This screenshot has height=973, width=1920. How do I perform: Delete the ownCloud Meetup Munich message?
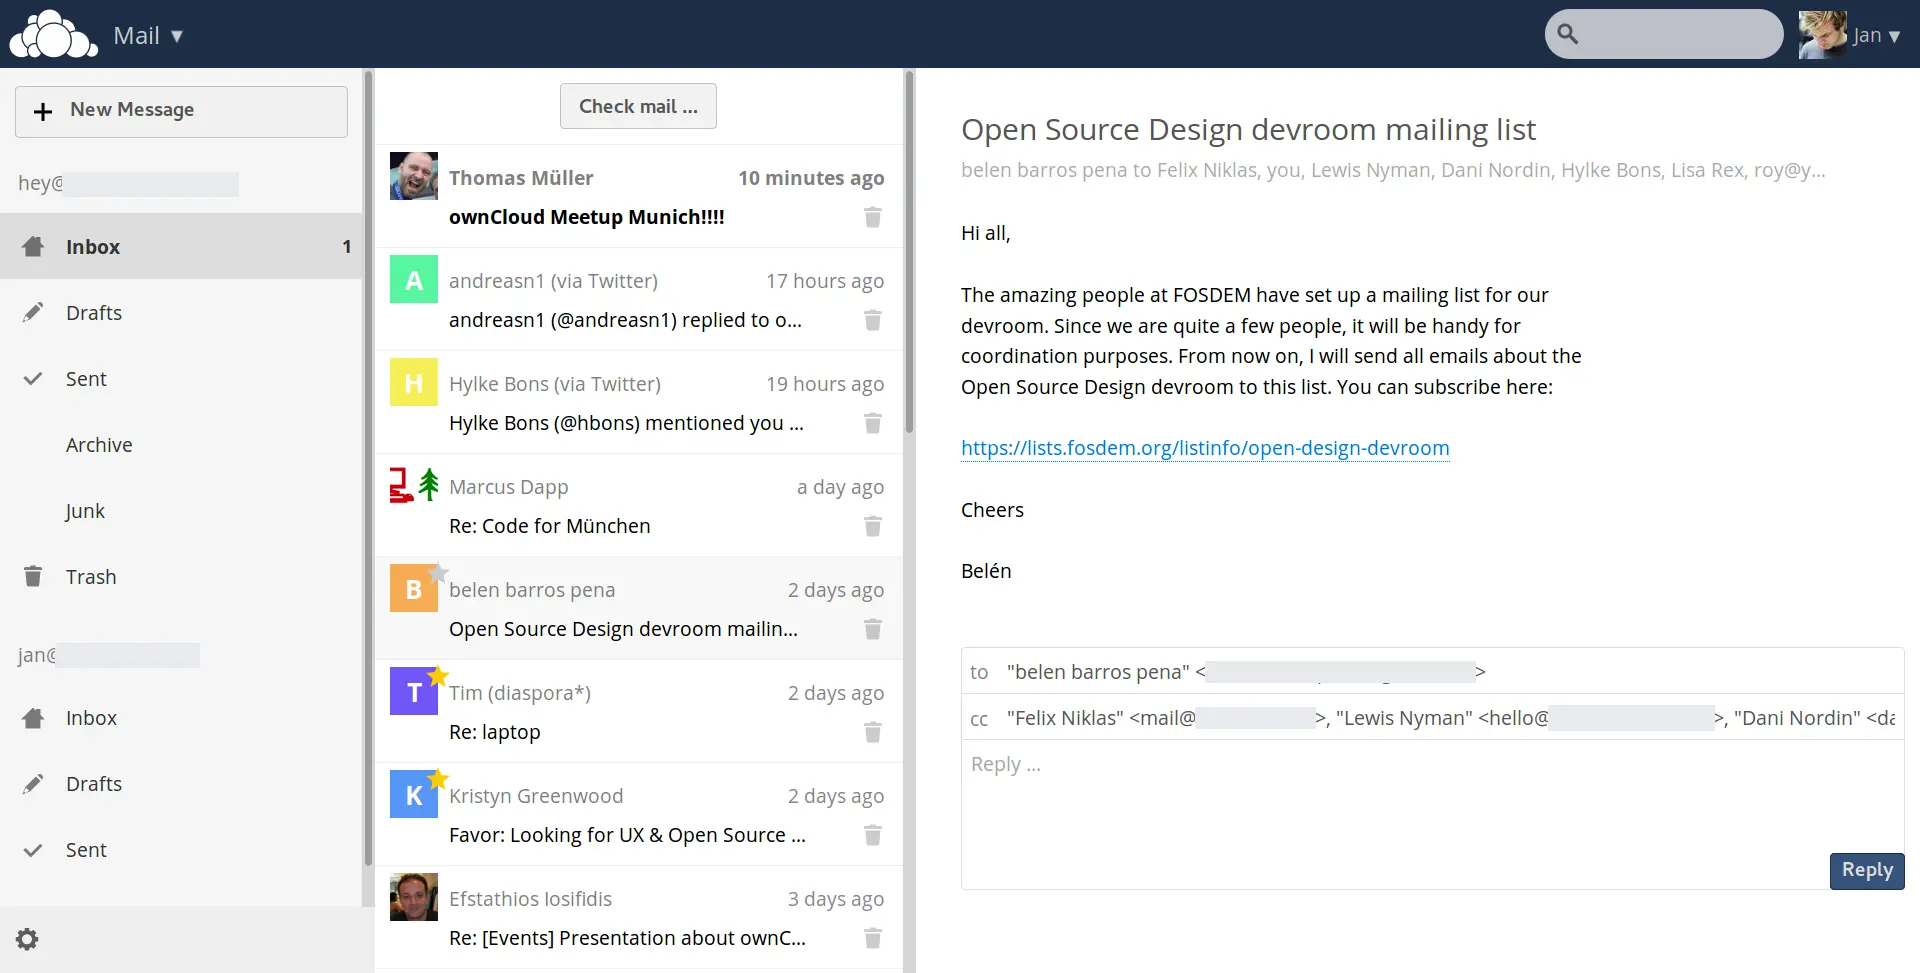click(x=873, y=217)
